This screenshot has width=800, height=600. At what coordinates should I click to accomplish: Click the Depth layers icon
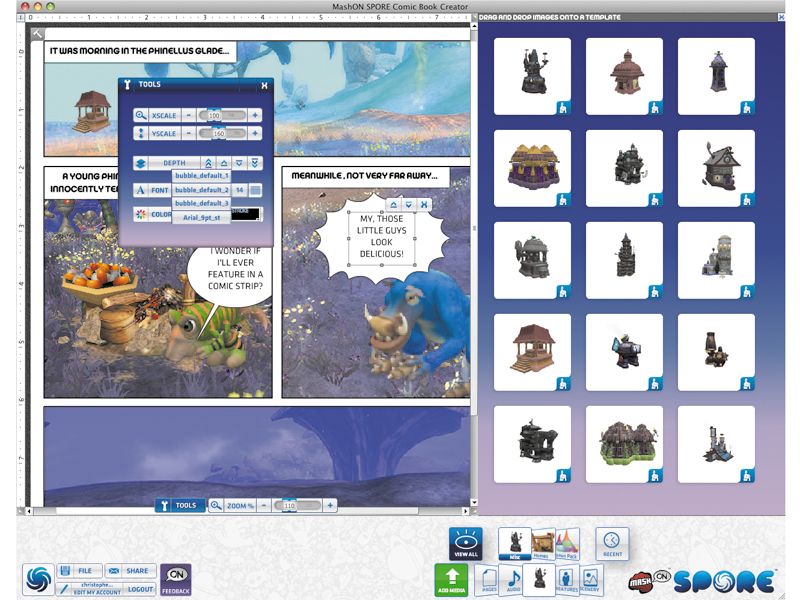pyautogui.click(x=140, y=162)
